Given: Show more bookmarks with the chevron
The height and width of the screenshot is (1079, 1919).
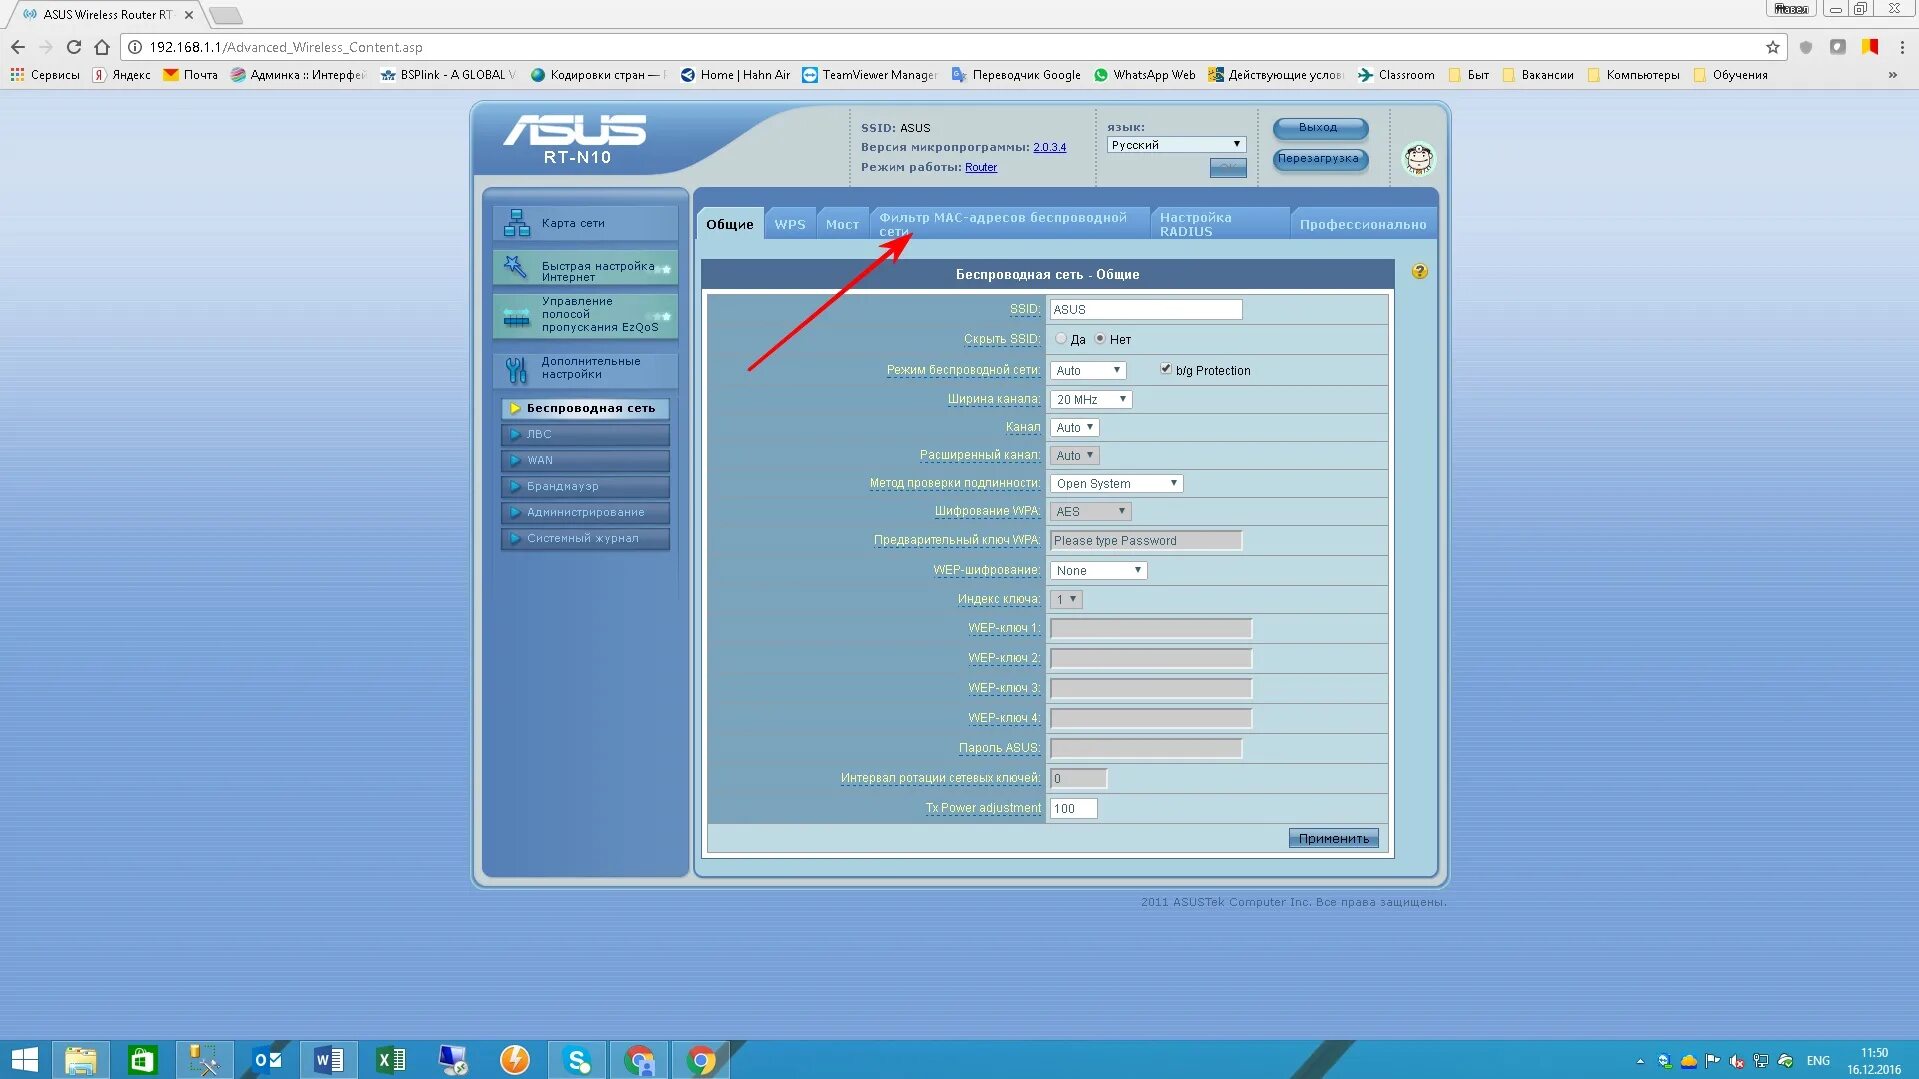Looking at the screenshot, I should coord(1892,75).
